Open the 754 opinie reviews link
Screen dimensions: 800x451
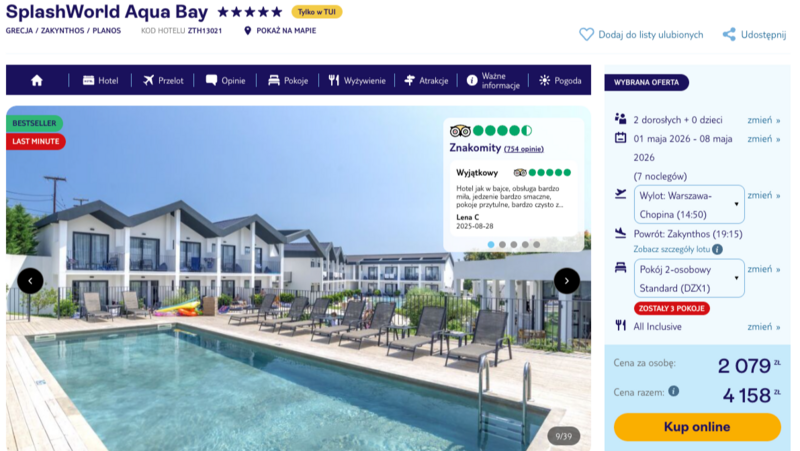coord(523,149)
